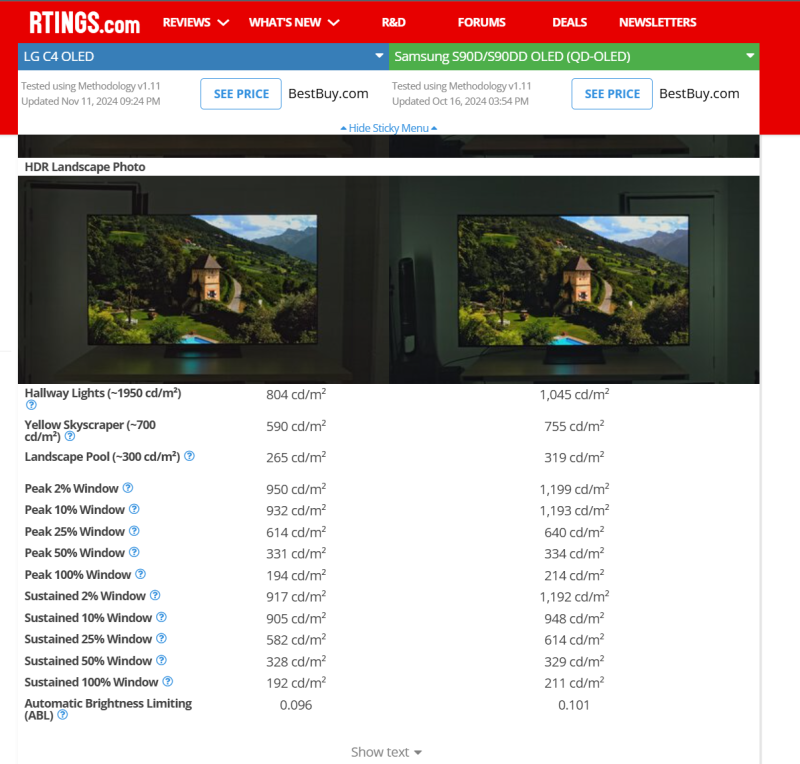Open help icon for Peak 100% Window
Viewport: 800px width, 764px height.
140,574
